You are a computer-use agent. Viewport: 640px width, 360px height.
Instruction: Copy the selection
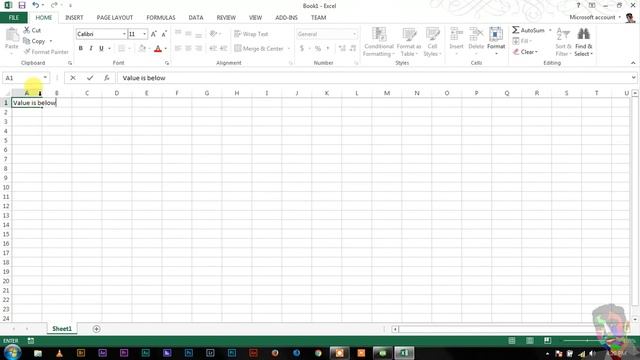(x=34, y=41)
